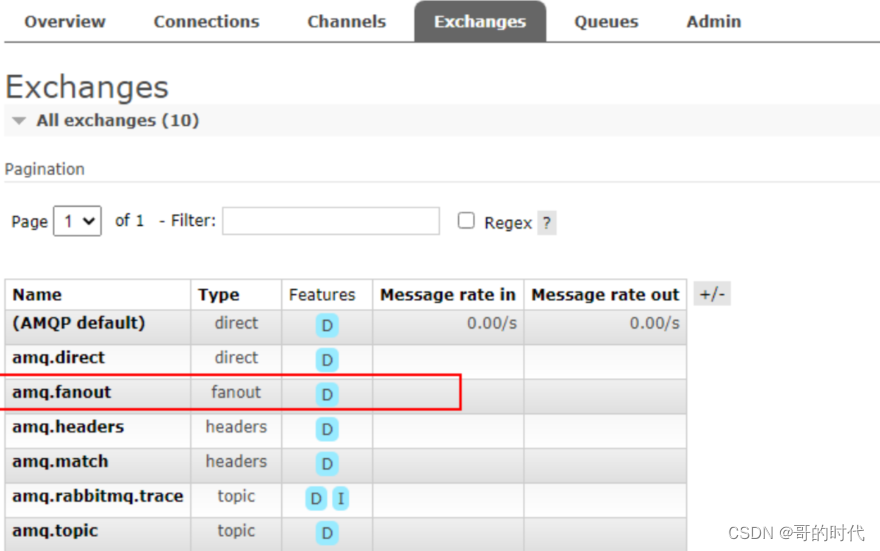Open the amq.headers exchange
Screen dimensions: 880x551
point(68,427)
